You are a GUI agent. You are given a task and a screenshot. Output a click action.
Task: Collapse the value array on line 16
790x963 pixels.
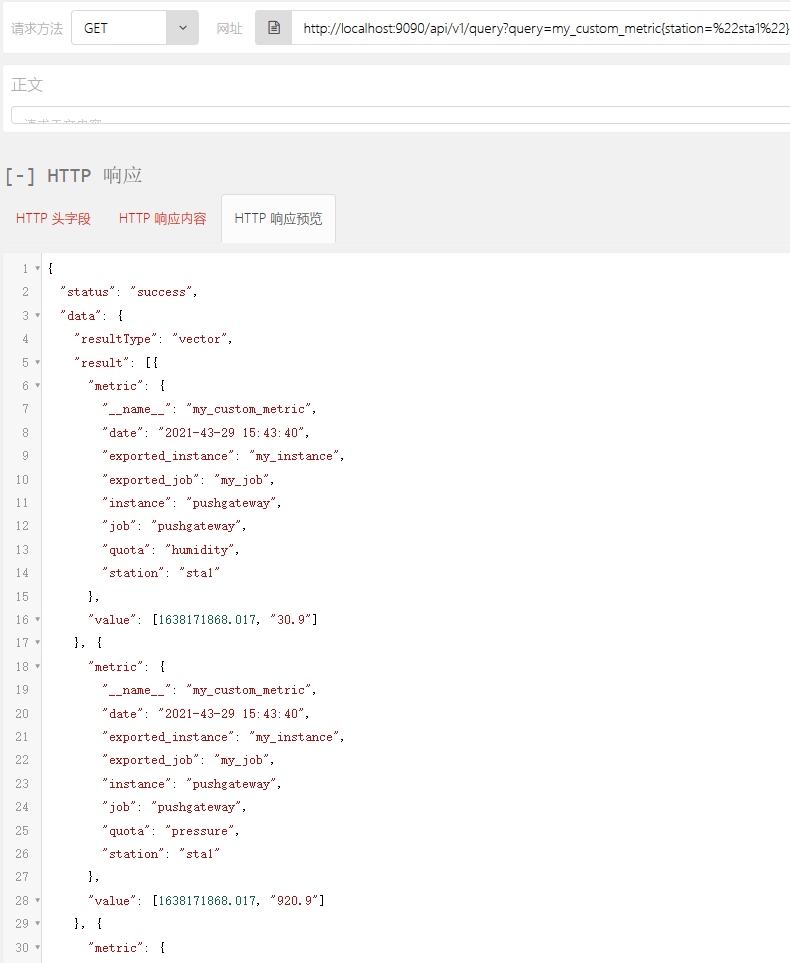pyautogui.click(x=36, y=619)
